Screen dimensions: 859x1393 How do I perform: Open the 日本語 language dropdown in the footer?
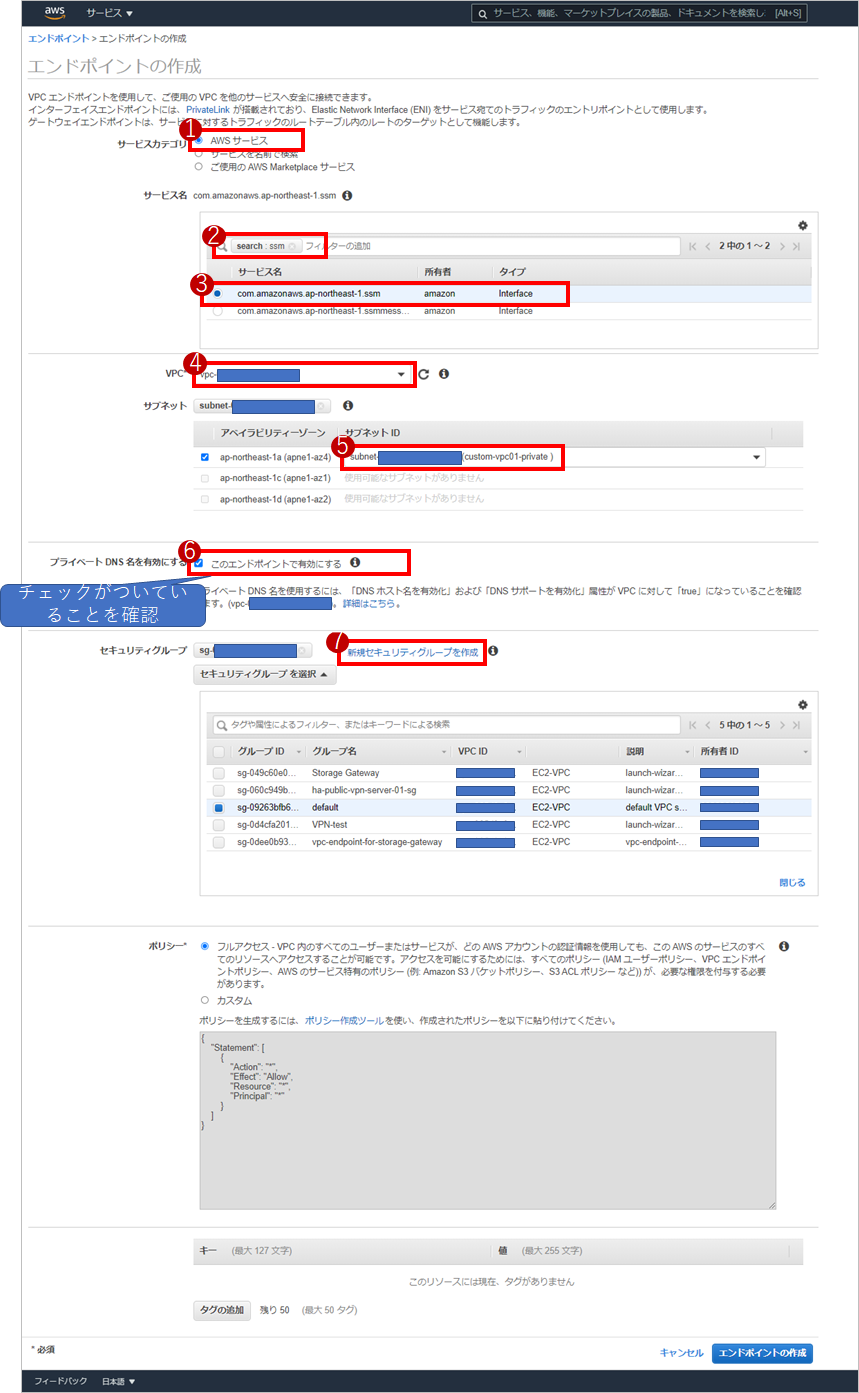coord(118,1381)
